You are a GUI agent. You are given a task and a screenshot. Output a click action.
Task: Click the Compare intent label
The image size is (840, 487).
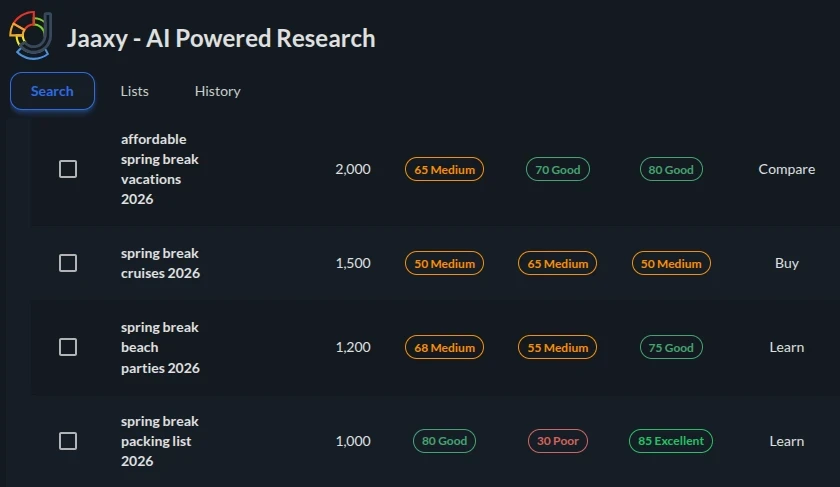click(786, 169)
